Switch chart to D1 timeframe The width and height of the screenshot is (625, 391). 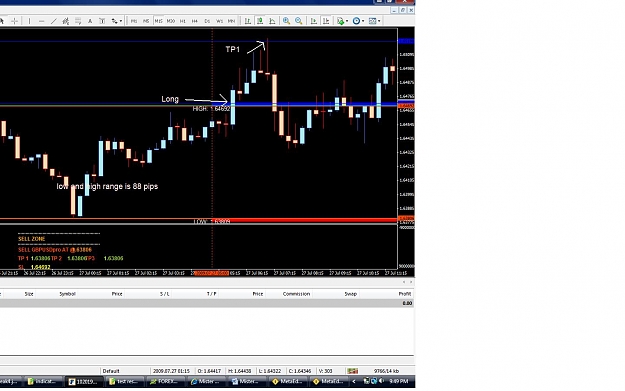[207, 21]
